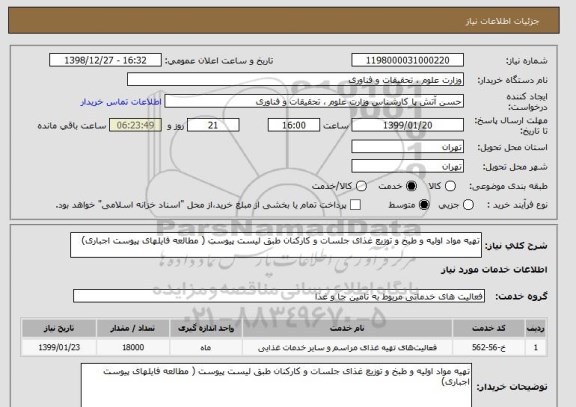Click the deadline date field 1399/01/20
This screenshot has width=576, height=407.
click(407, 125)
